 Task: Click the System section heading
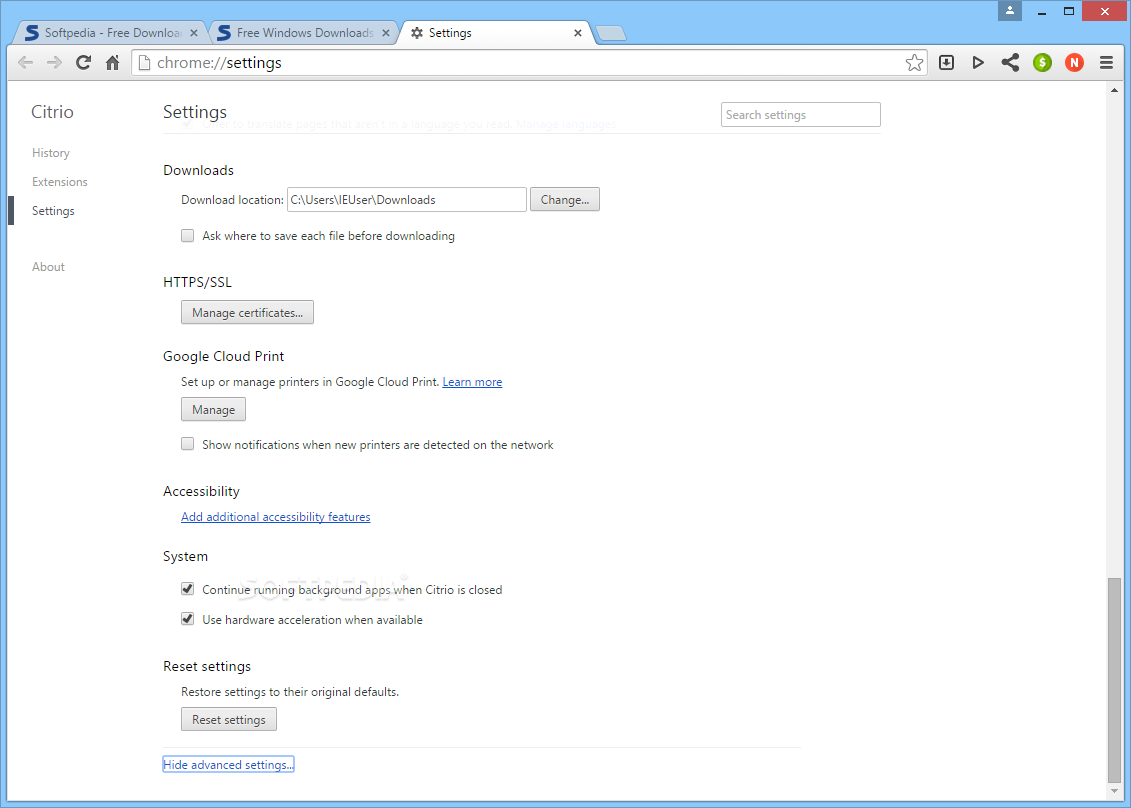185,556
